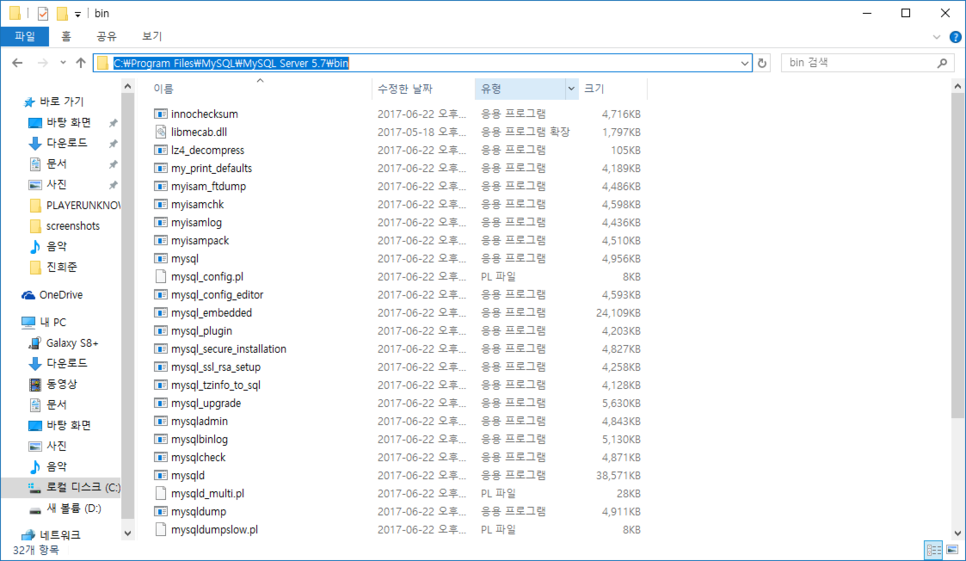
Task: Sort by 유형 column header
Action: 519,89
